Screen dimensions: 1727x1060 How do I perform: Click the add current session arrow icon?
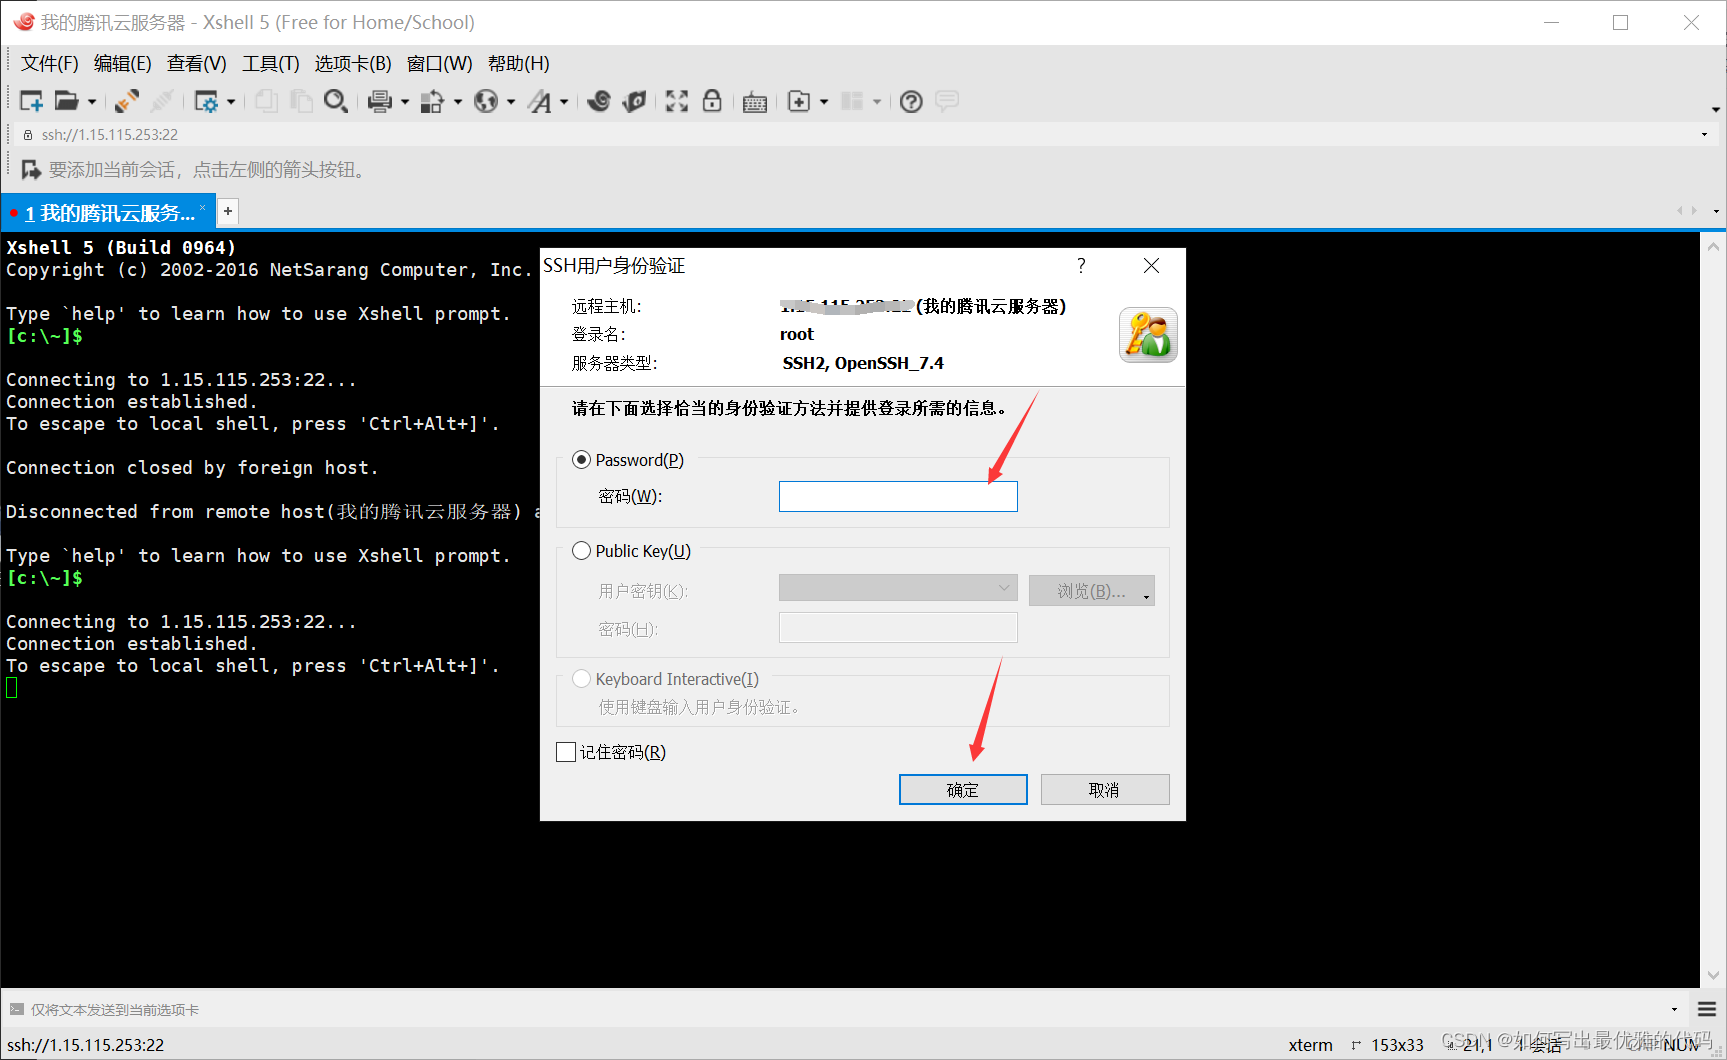pyautogui.click(x=31, y=170)
